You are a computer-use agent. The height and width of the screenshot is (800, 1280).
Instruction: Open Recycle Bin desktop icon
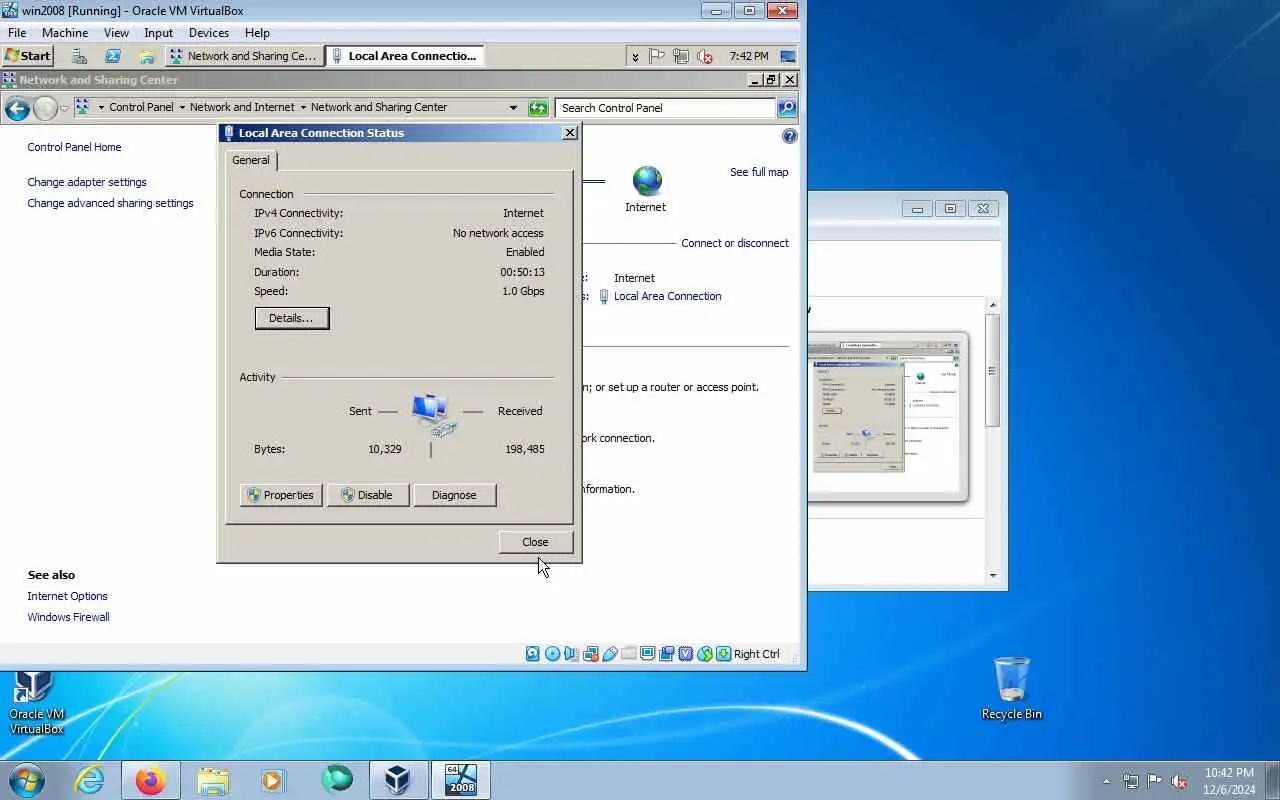coord(1012,688)
